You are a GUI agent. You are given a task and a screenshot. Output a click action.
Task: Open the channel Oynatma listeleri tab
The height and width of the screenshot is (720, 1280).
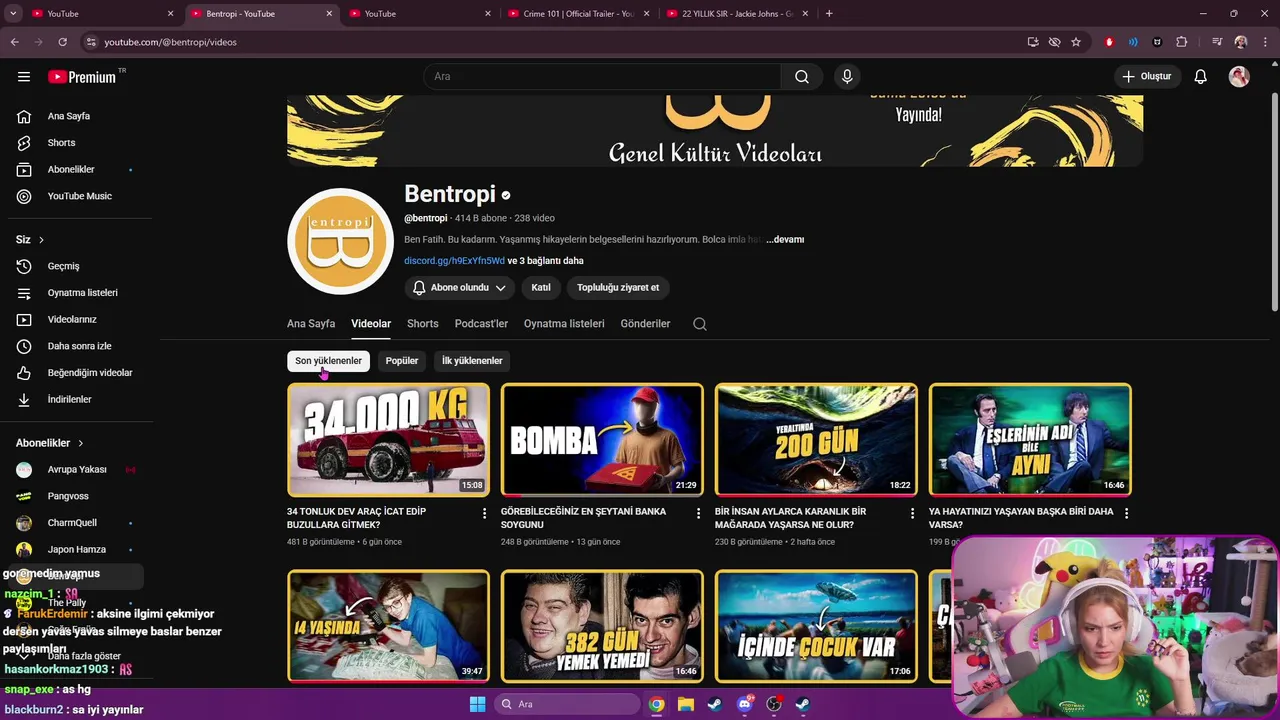564,324
